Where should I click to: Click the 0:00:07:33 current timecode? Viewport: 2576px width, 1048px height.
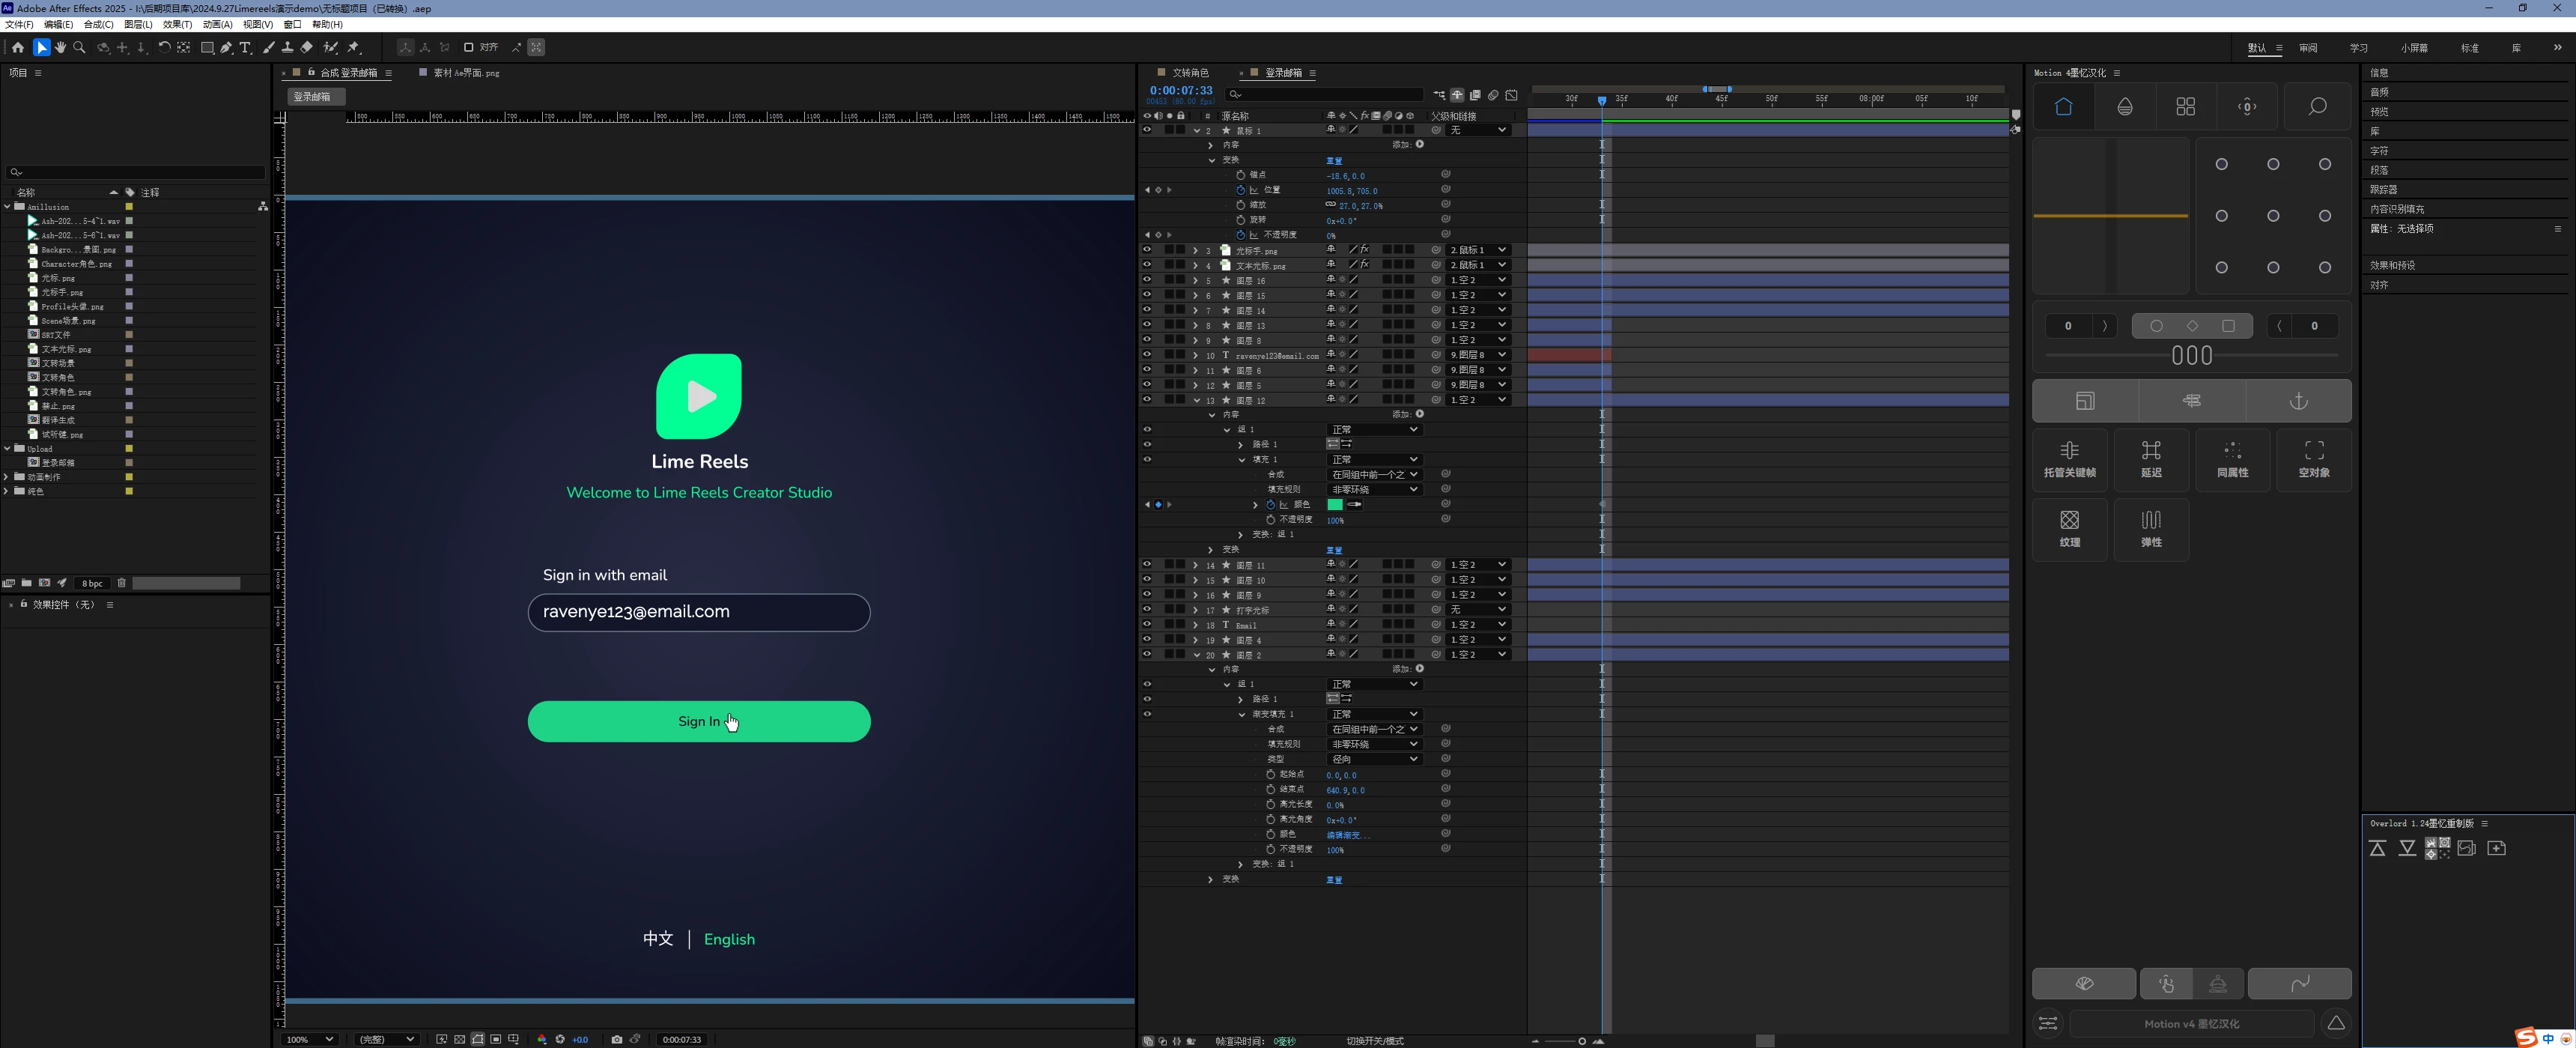pyautogui.click(x=1181, y=91)
